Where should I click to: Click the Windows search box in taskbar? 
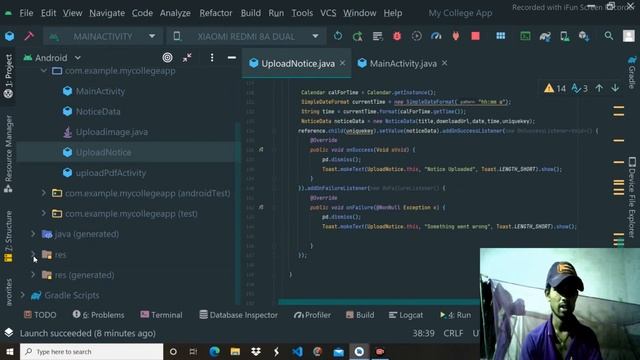[x=91, y=351]
